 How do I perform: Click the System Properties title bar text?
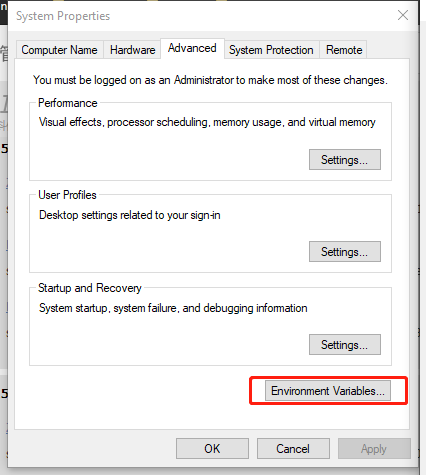[63, 16]
